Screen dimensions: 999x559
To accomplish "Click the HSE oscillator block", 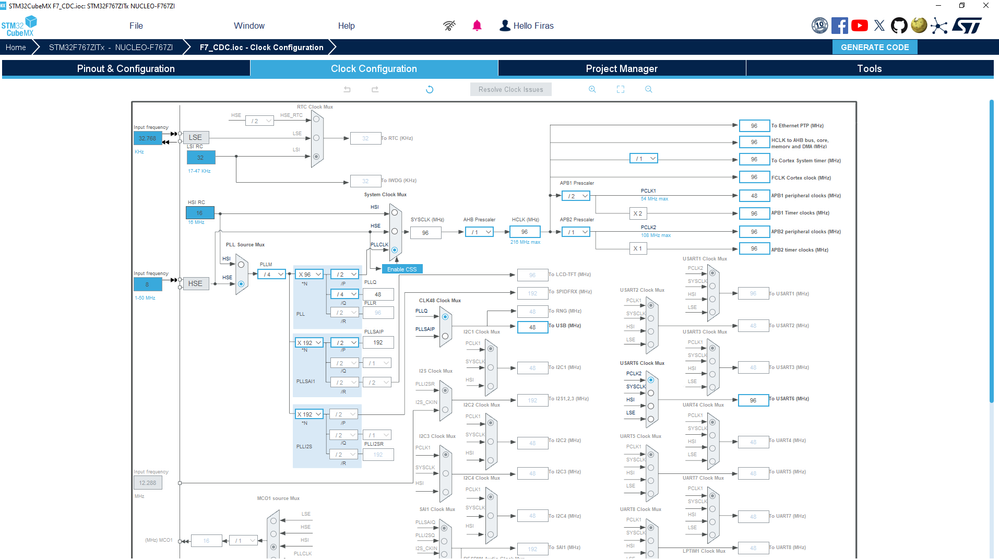I will [x=196, y=283].
